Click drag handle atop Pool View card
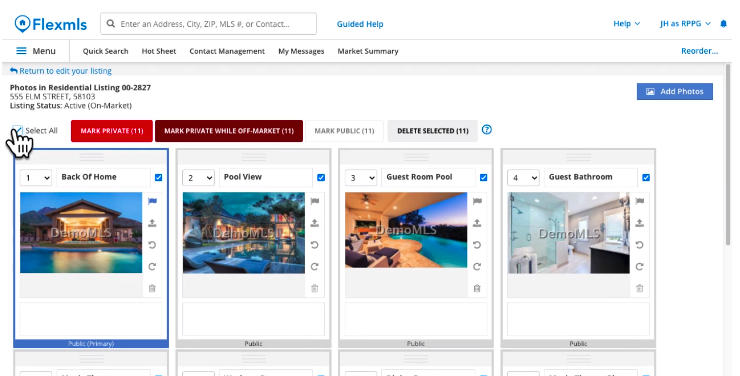The width and height of the screenshot is (740, 376). click(x=253, y=157)
